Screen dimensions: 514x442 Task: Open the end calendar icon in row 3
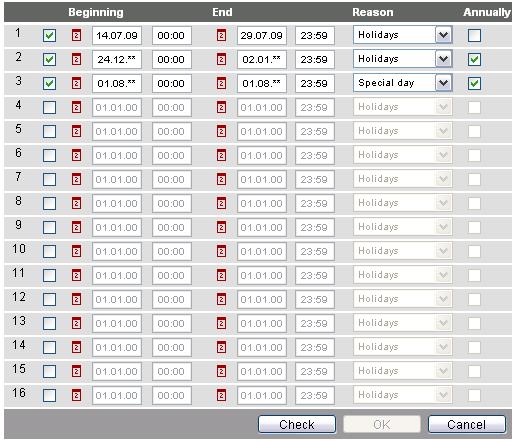click(x=221, y=83)
